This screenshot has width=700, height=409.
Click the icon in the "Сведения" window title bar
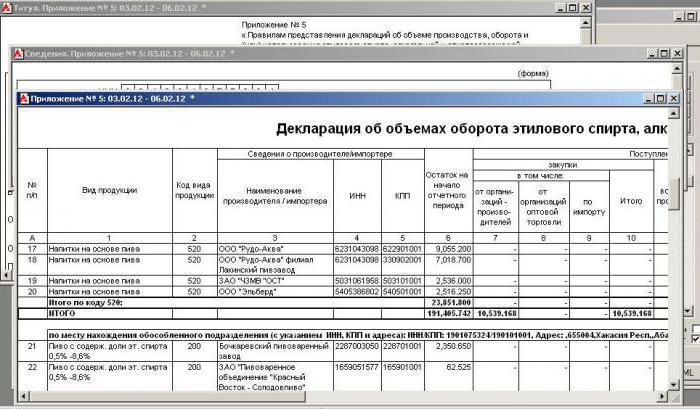pyautogui.click(x=17, y=53)
